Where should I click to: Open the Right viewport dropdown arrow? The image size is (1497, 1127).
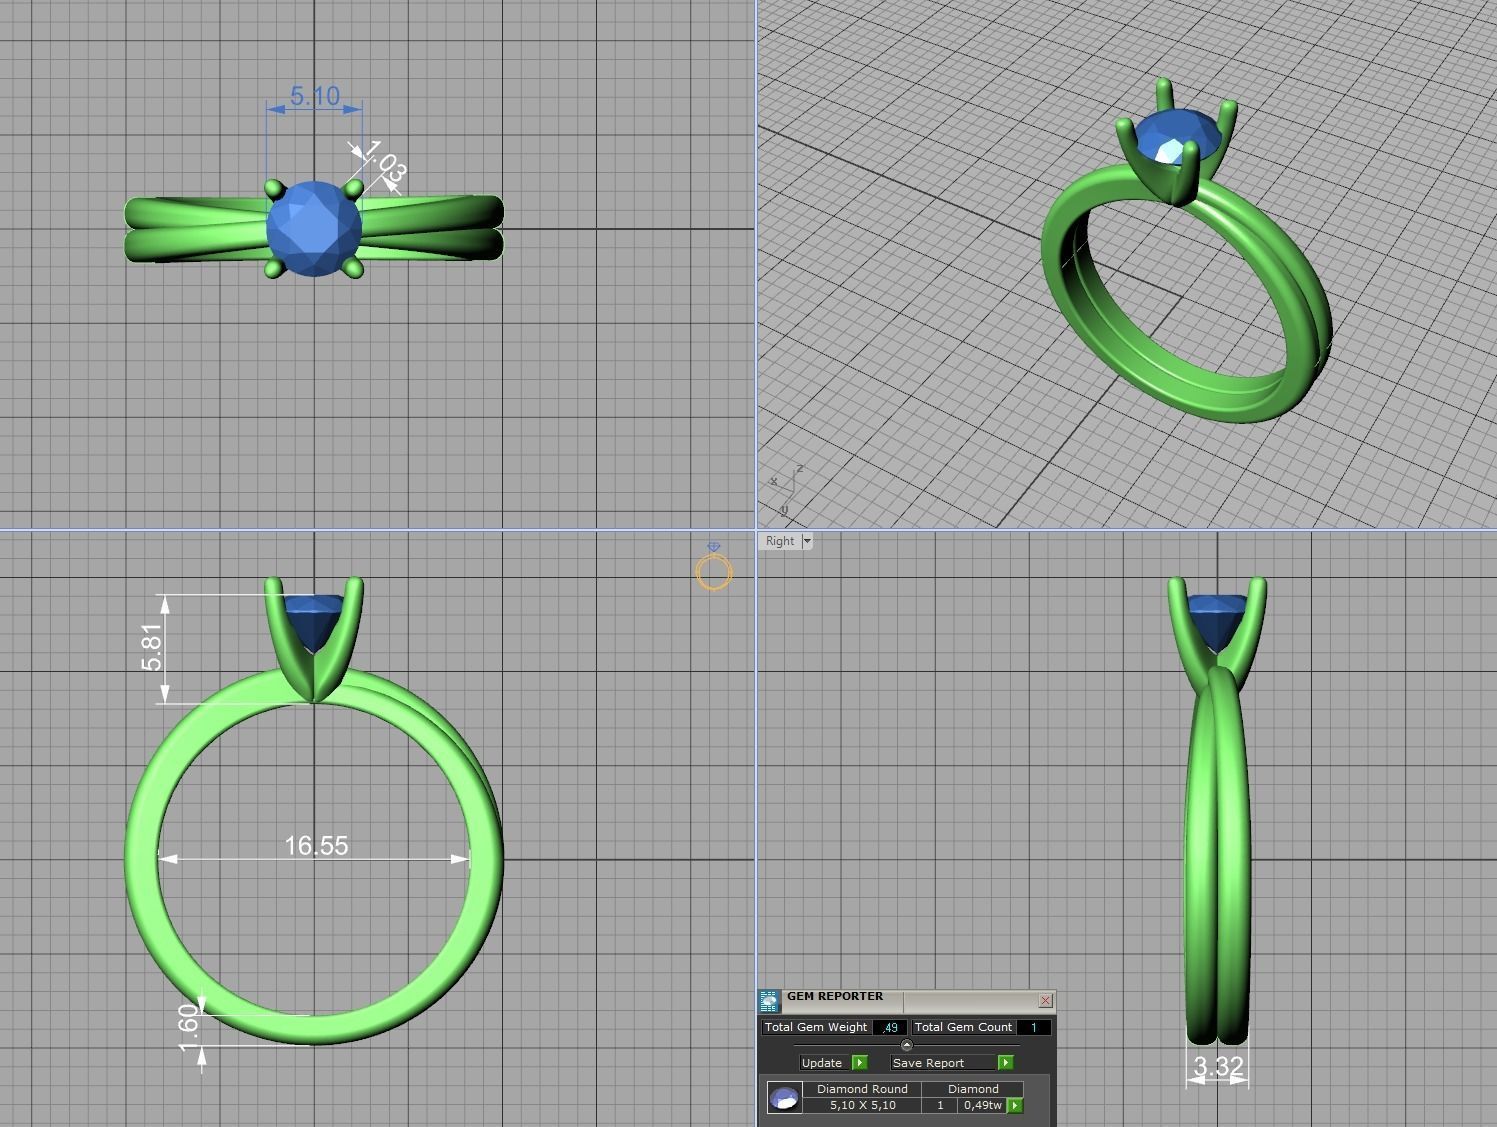(806, 541)
